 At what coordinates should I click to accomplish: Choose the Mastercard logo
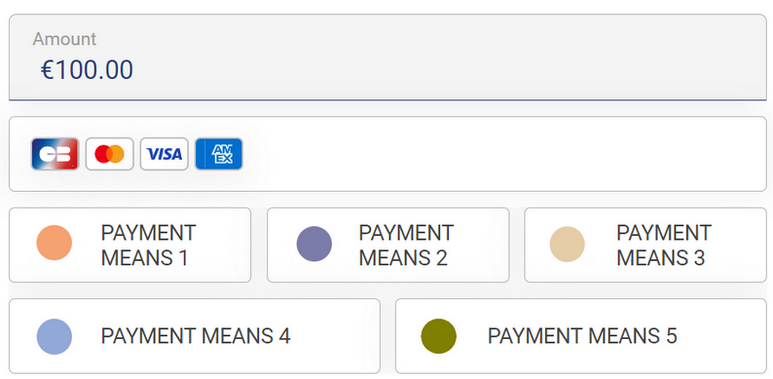click(x=109, y=154)
